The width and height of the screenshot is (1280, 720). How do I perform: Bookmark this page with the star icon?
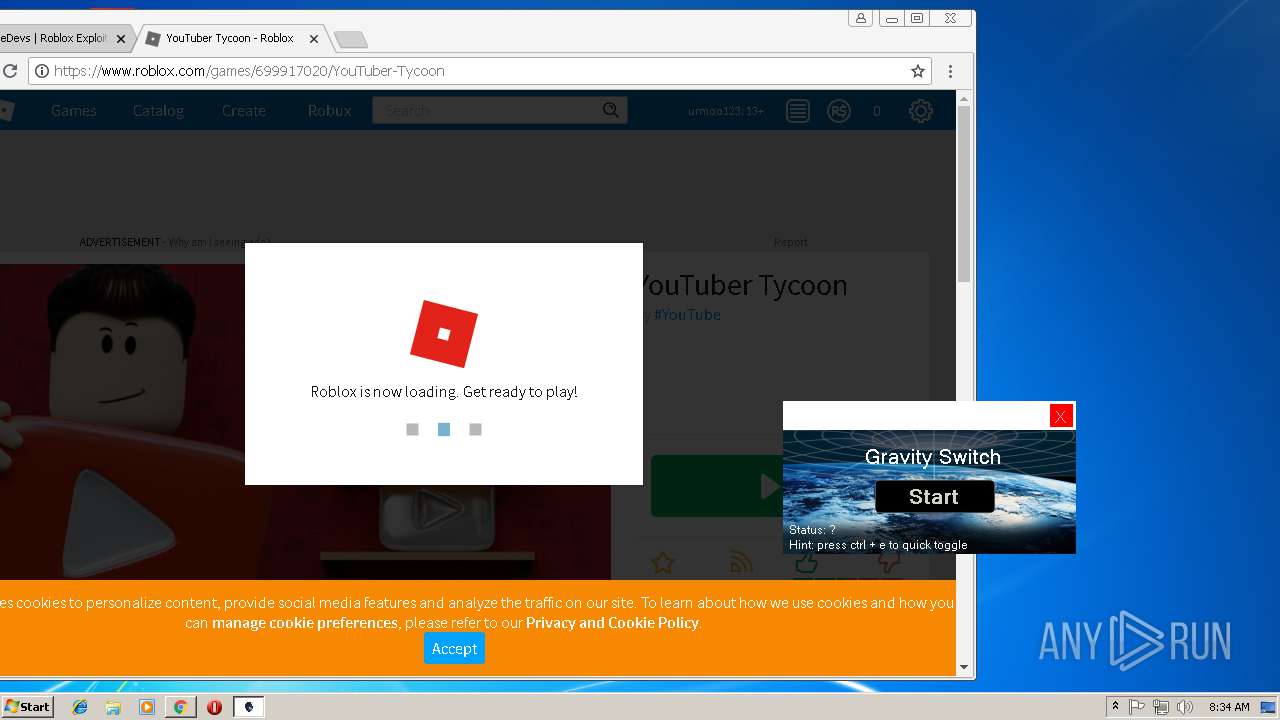point(917,71)
